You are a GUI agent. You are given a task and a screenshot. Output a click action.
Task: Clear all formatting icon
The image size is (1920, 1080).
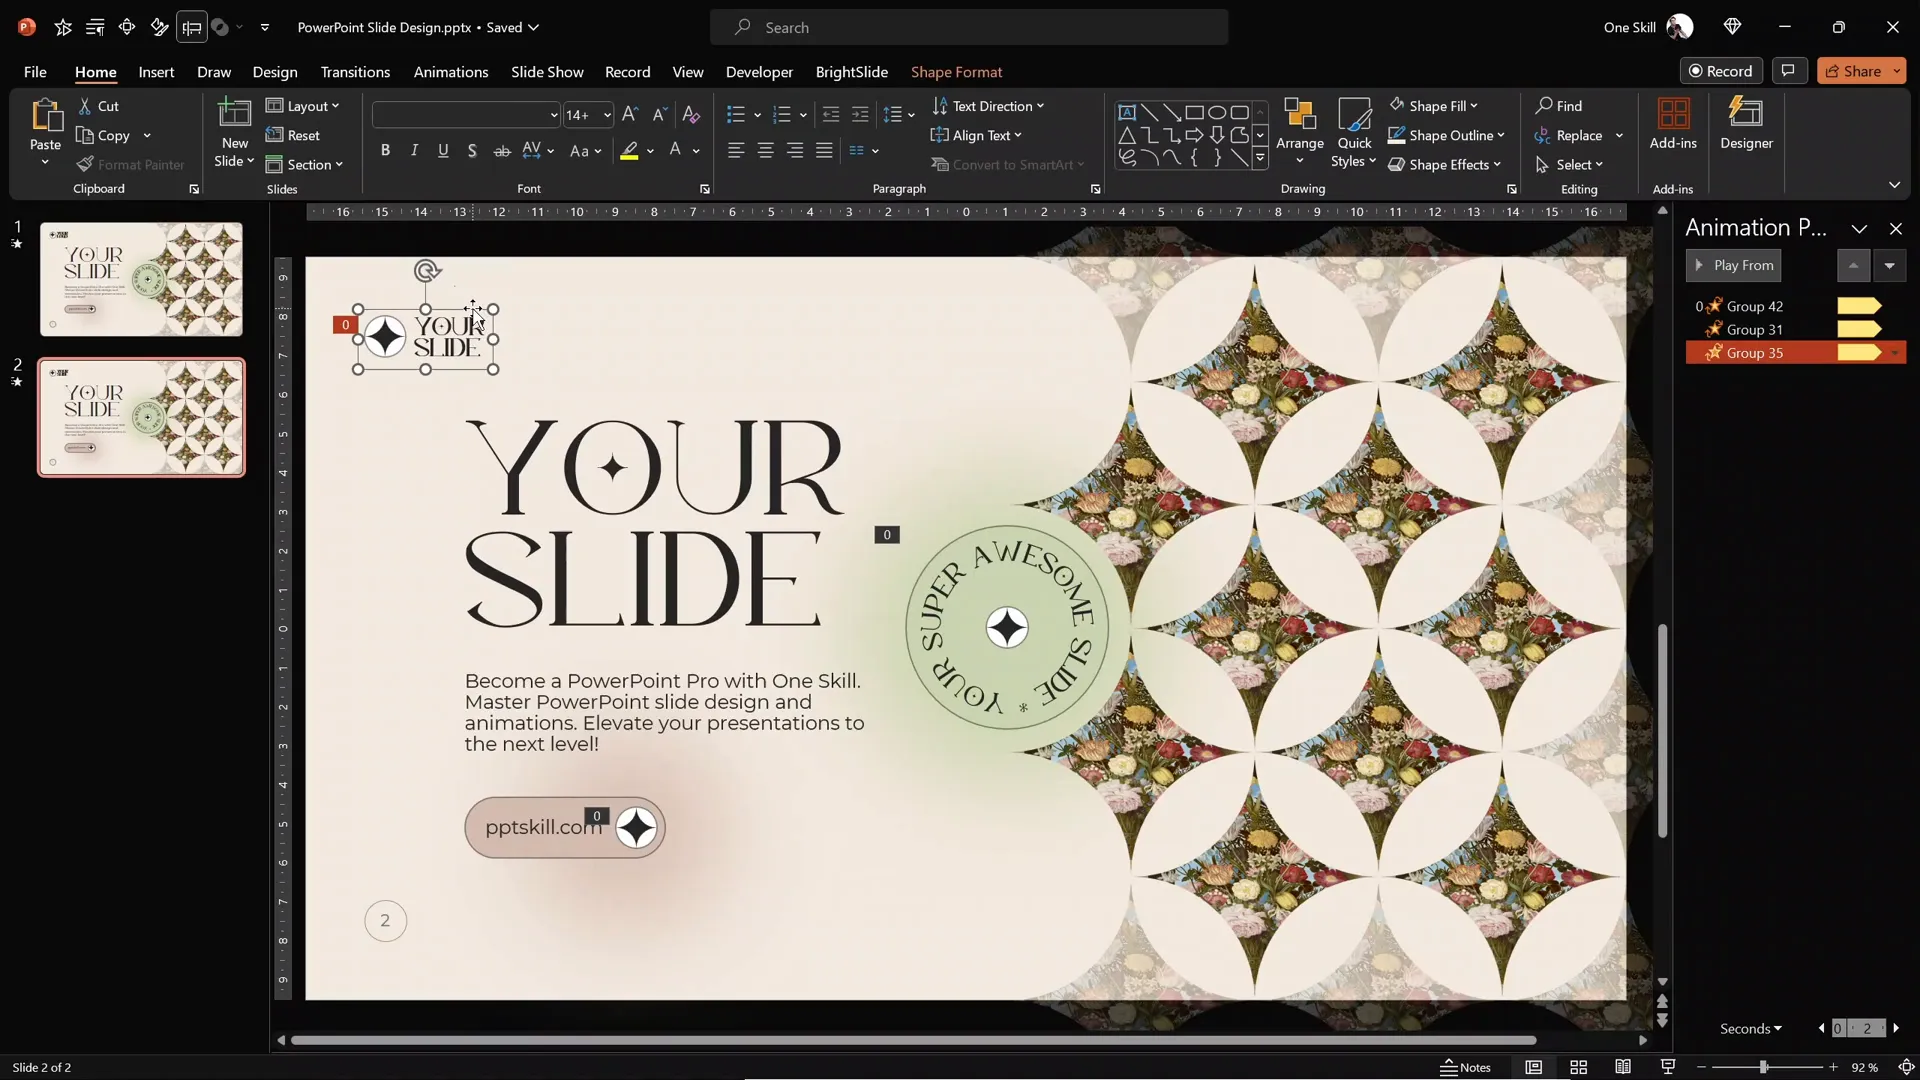point(691,115)
